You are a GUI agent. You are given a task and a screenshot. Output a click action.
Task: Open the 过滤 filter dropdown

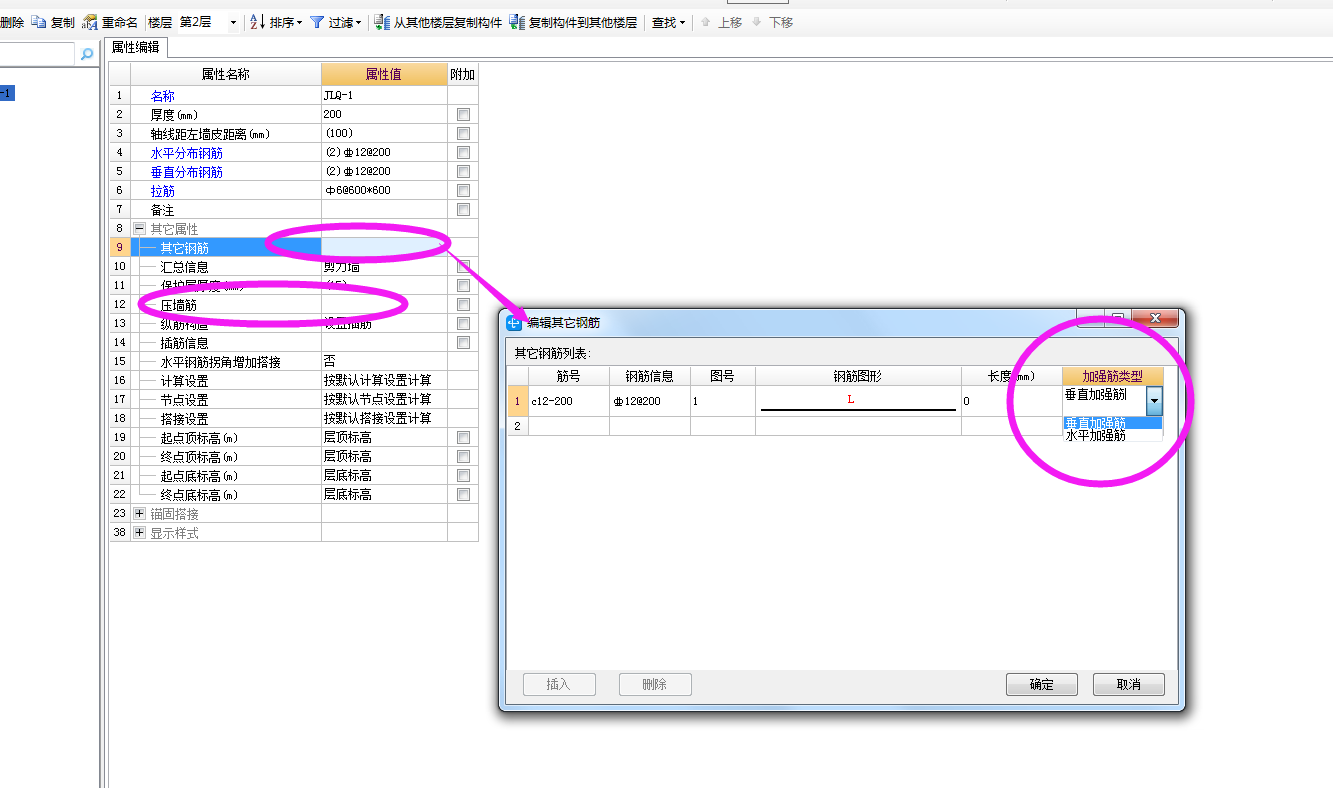click(336, 22)
